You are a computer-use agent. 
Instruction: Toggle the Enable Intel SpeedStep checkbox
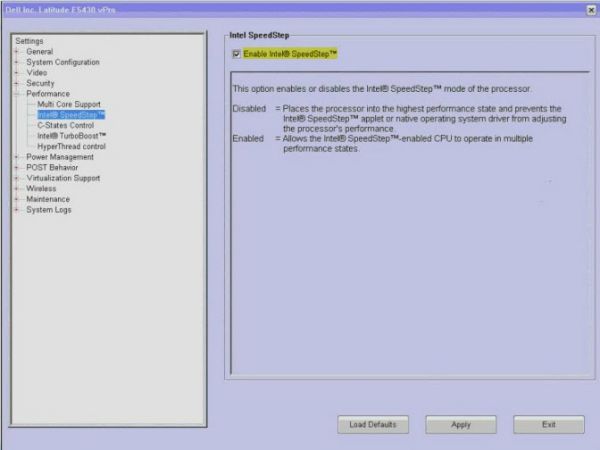click(236, 54)
